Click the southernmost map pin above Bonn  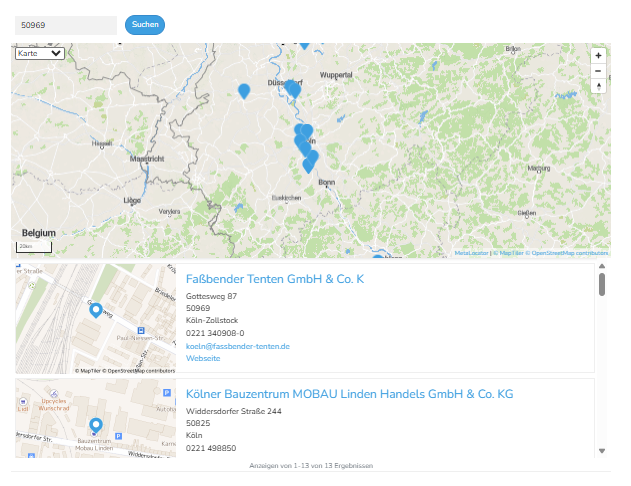tap(308, 166)
